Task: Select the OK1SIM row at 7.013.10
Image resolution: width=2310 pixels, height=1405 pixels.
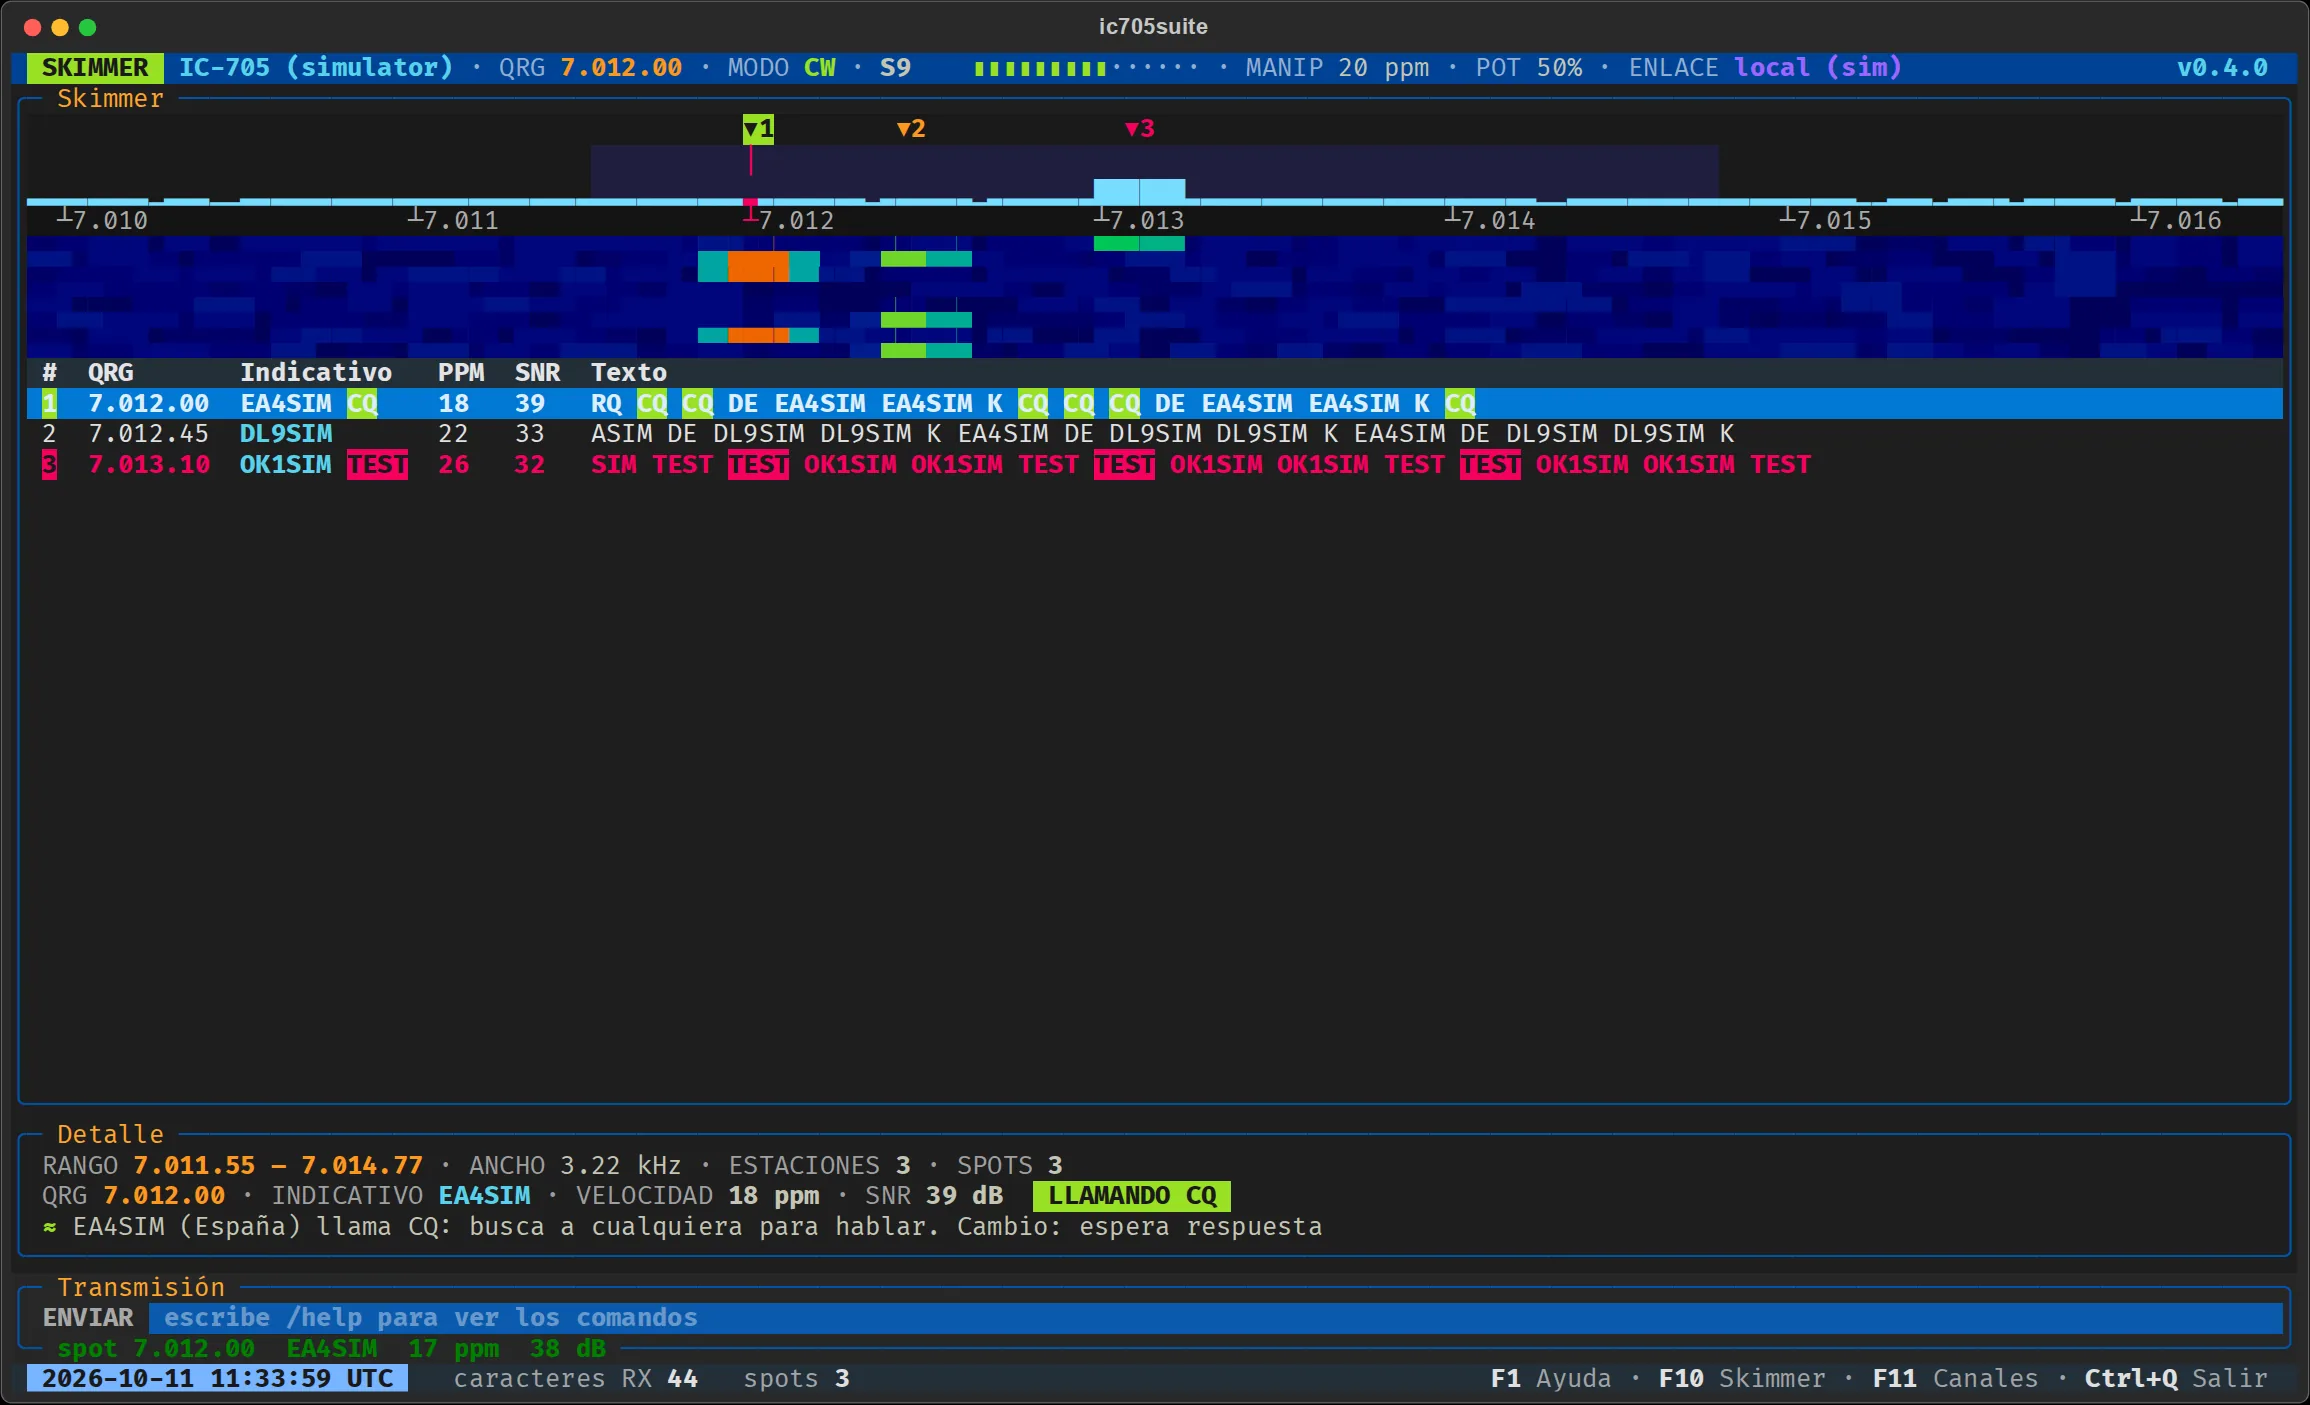Action: click(1154, 465)
